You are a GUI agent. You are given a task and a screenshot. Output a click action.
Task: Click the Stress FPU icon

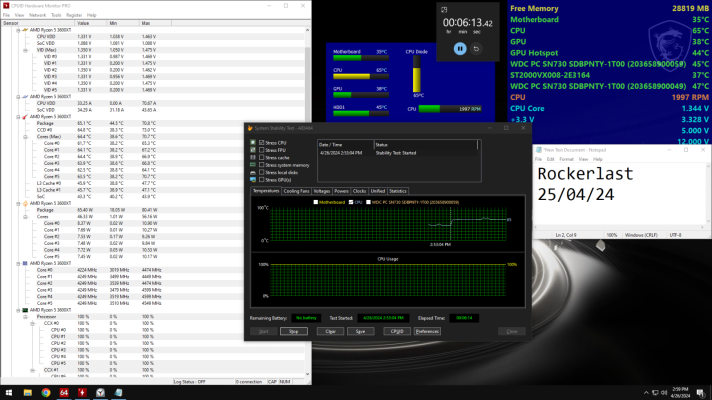tap(253, 150)
